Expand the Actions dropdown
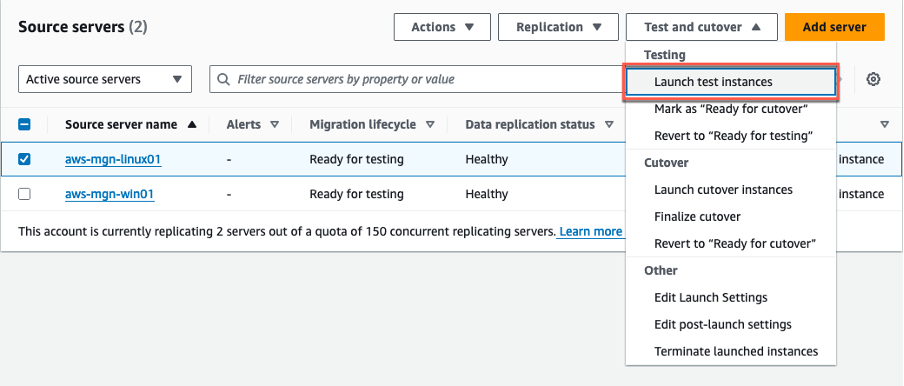The image size is (904, 386). 442,27
